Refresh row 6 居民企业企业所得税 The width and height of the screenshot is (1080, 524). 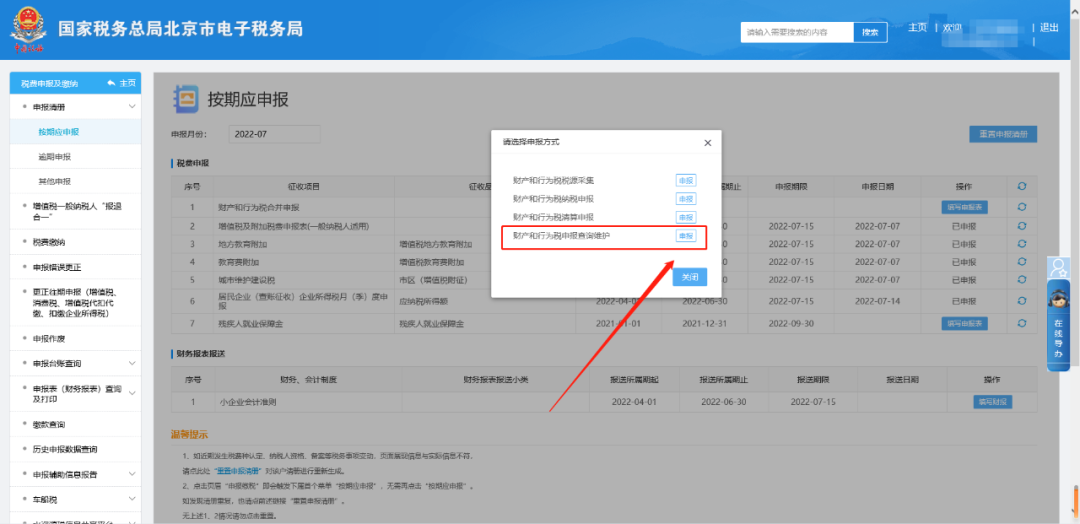(x=1021, y=301)
